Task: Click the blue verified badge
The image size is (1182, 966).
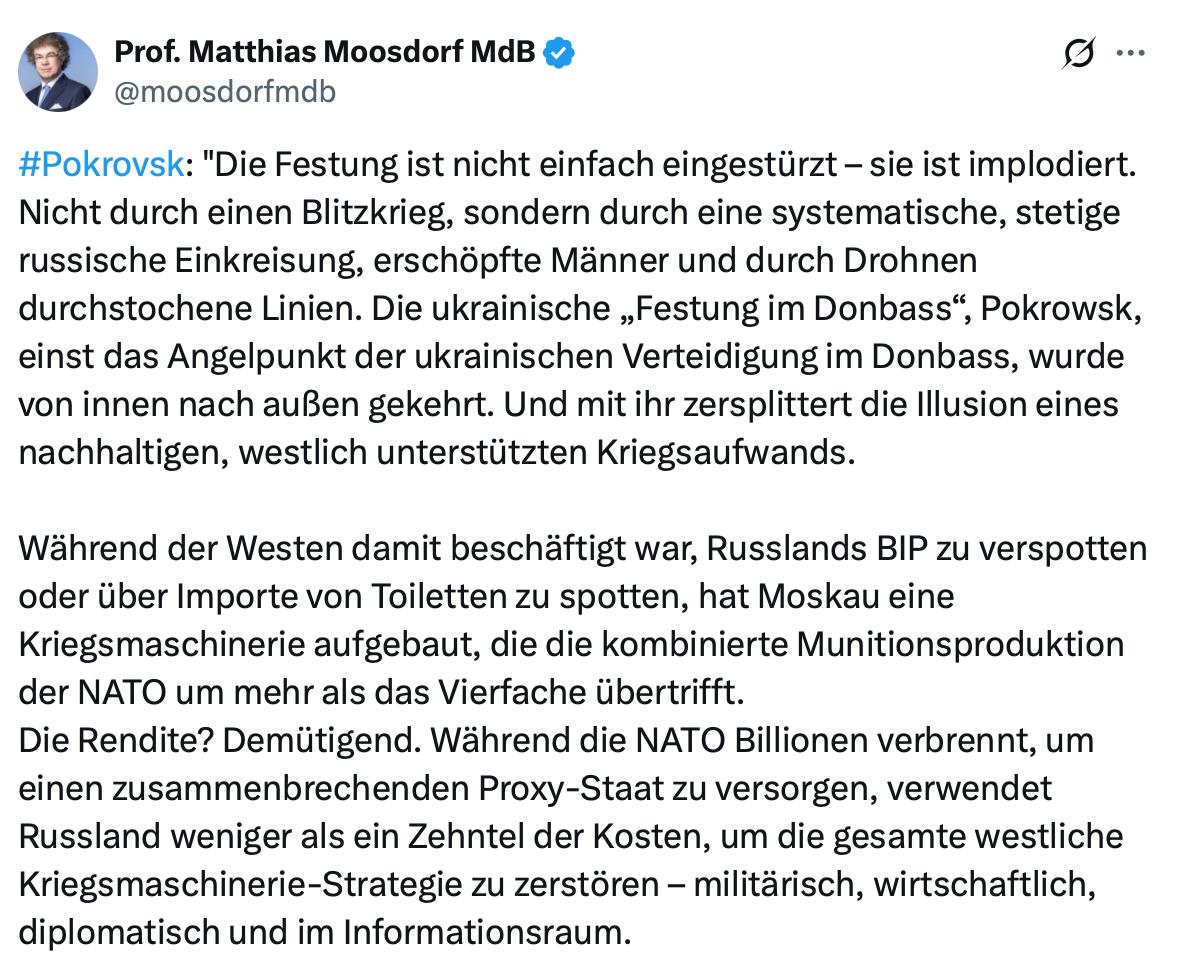Action: point(559,52)
